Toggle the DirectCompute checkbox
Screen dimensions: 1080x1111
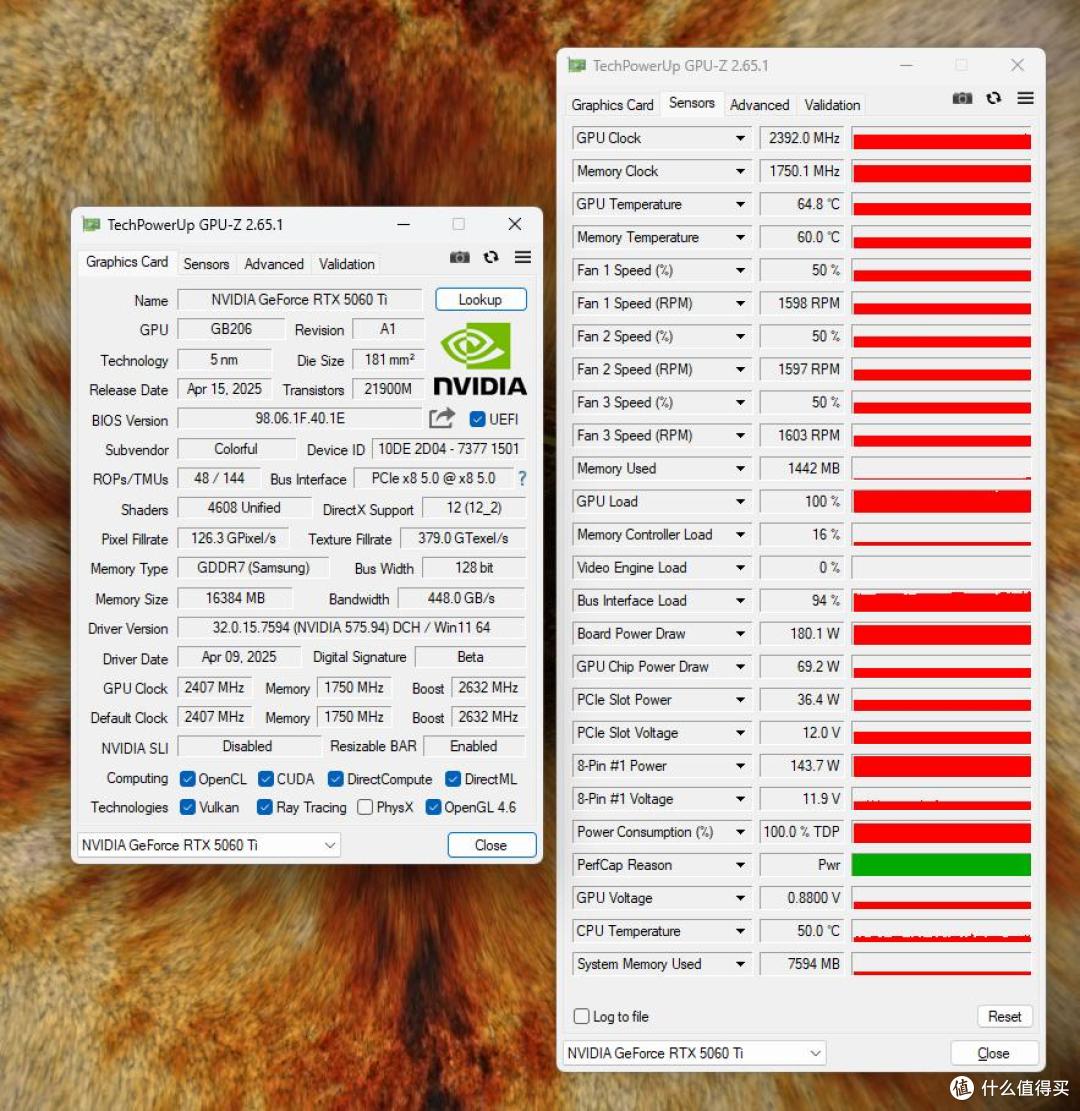(x=336, y=779)
